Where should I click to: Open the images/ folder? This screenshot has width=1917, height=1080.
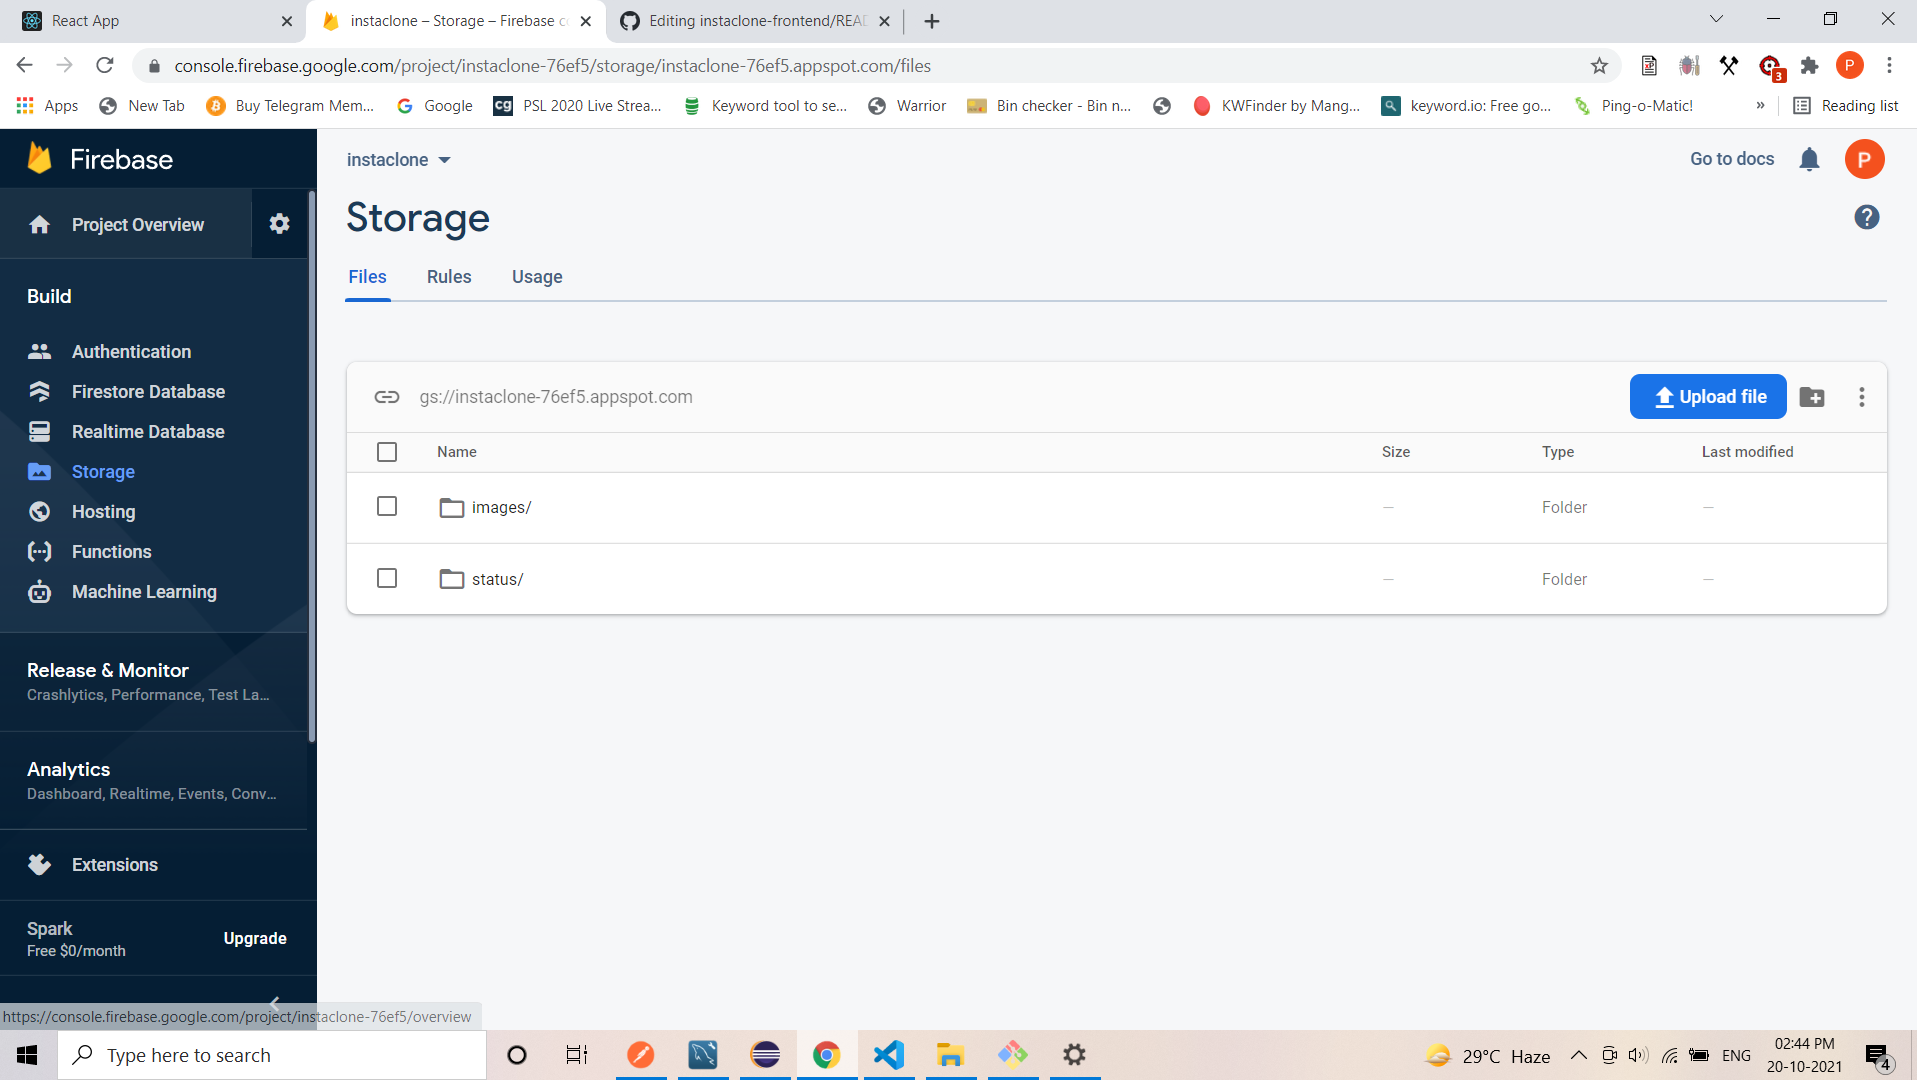pos(501,508)
